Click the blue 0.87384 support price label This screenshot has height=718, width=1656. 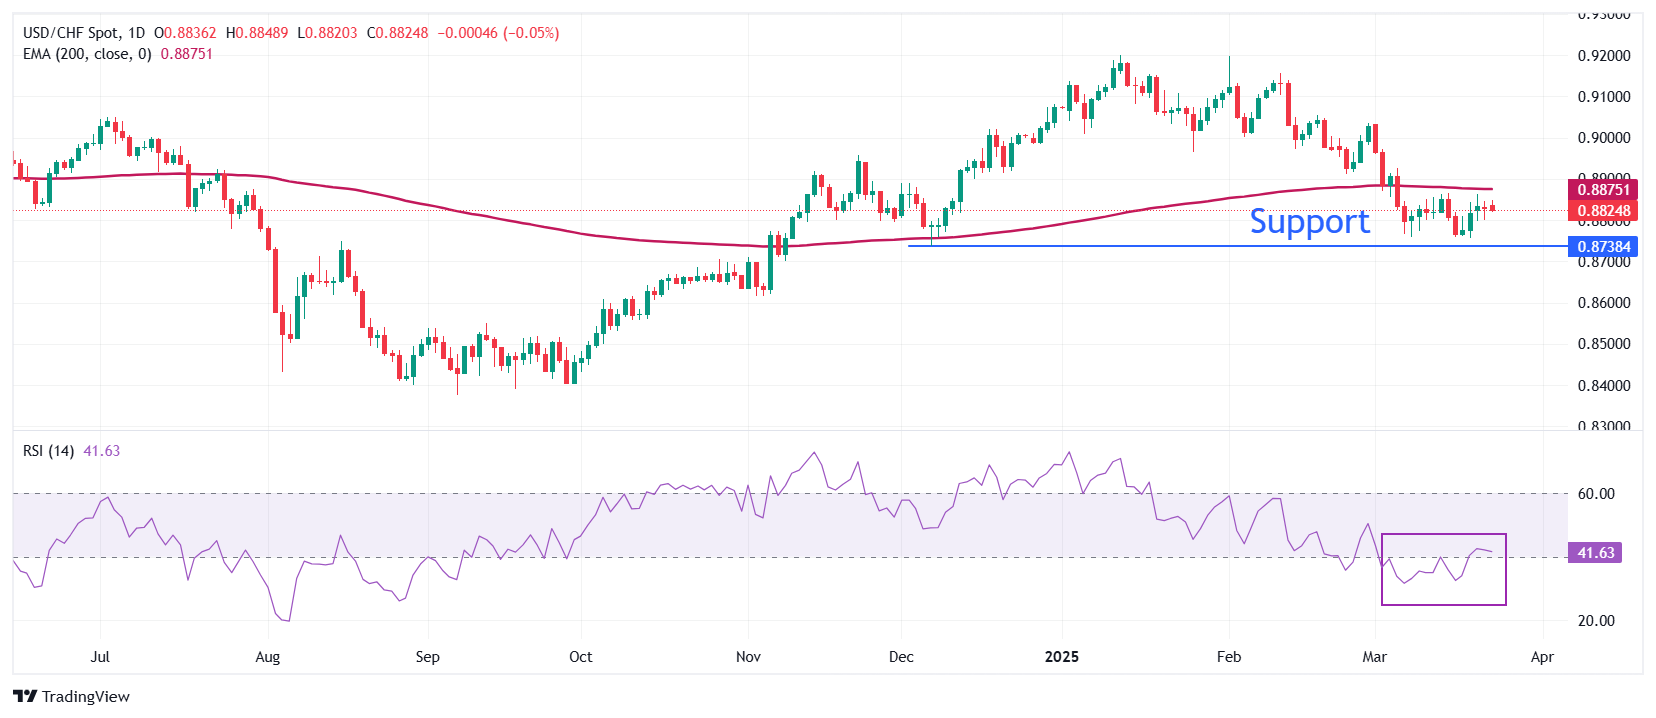(x=1603, y=247)
